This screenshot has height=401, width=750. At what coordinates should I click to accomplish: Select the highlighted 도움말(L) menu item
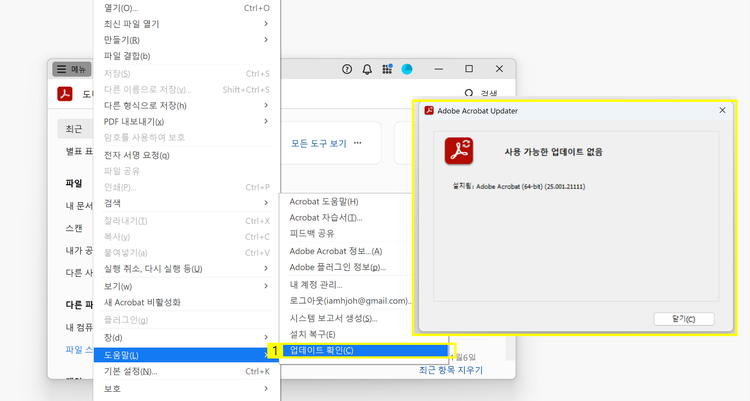click(187, 355)
